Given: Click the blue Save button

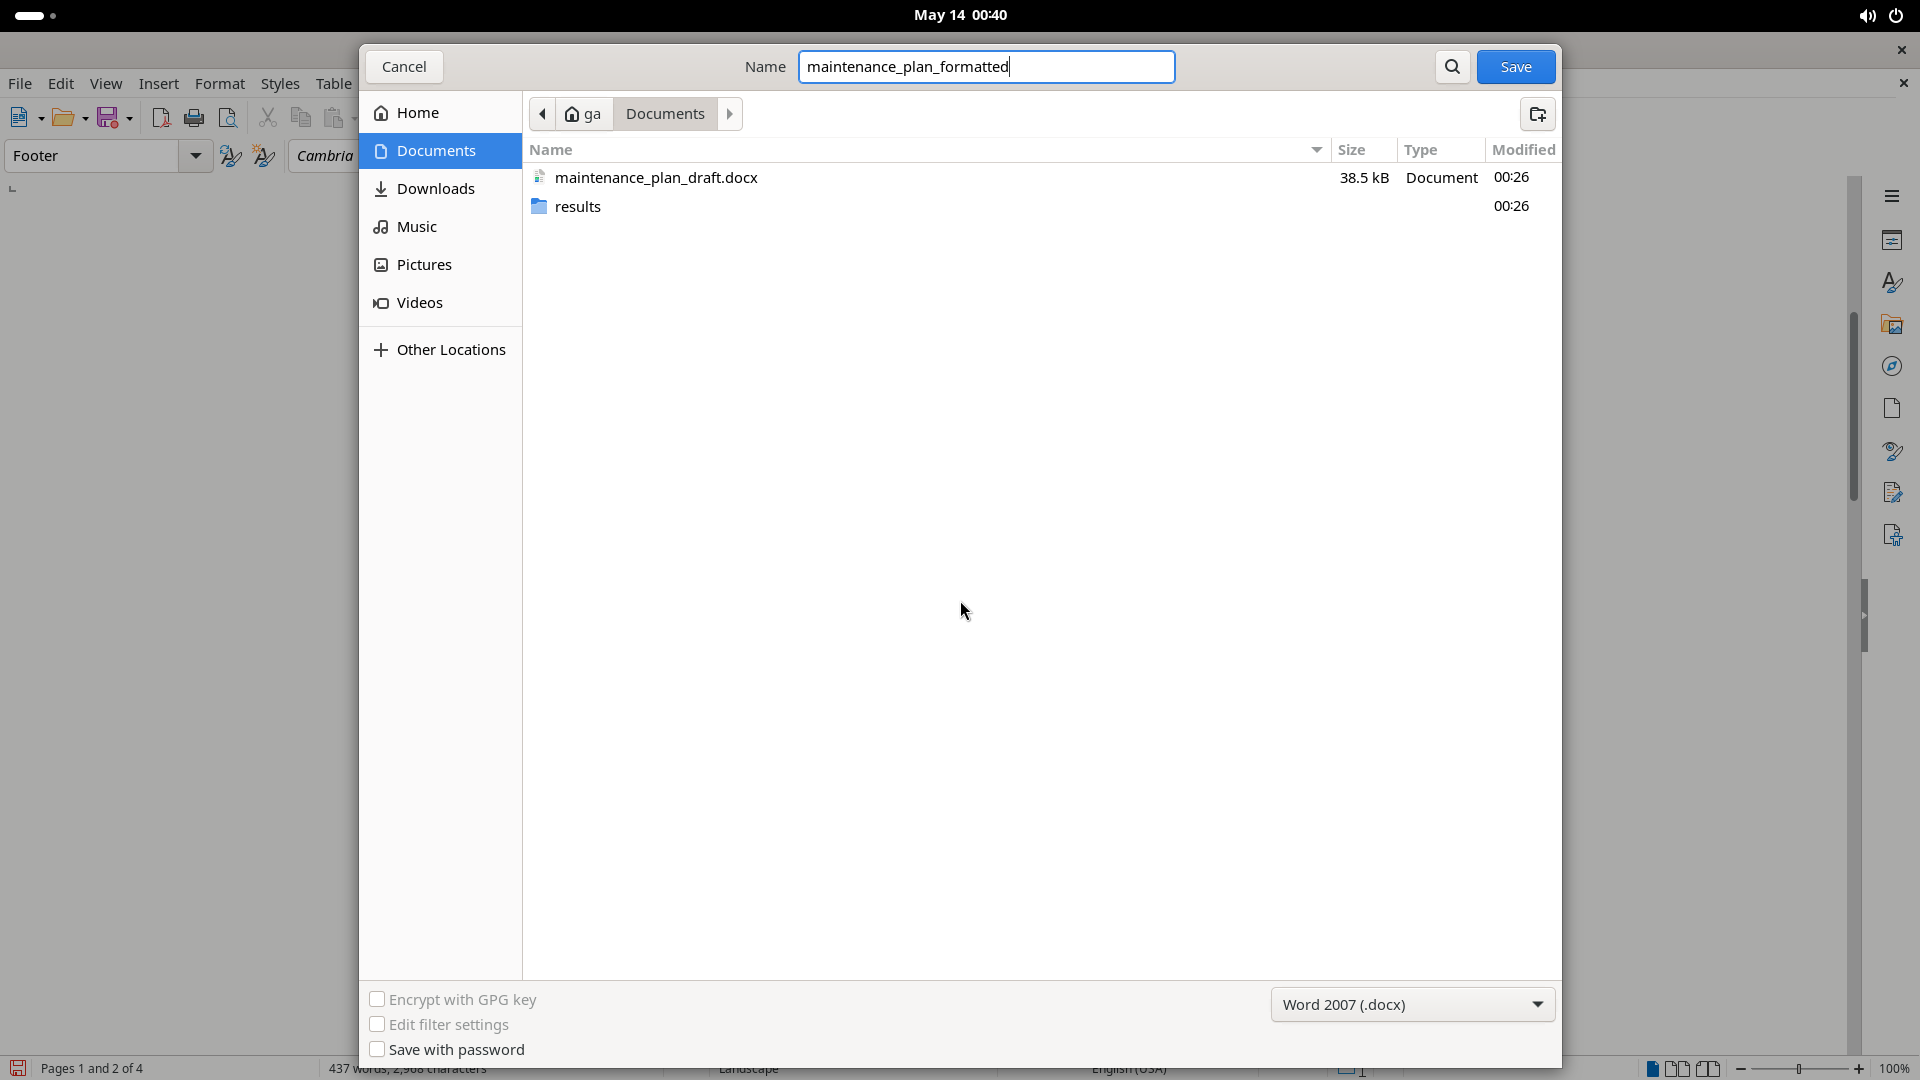Looking at the screenshot, I should click(x=1516, y=67).
